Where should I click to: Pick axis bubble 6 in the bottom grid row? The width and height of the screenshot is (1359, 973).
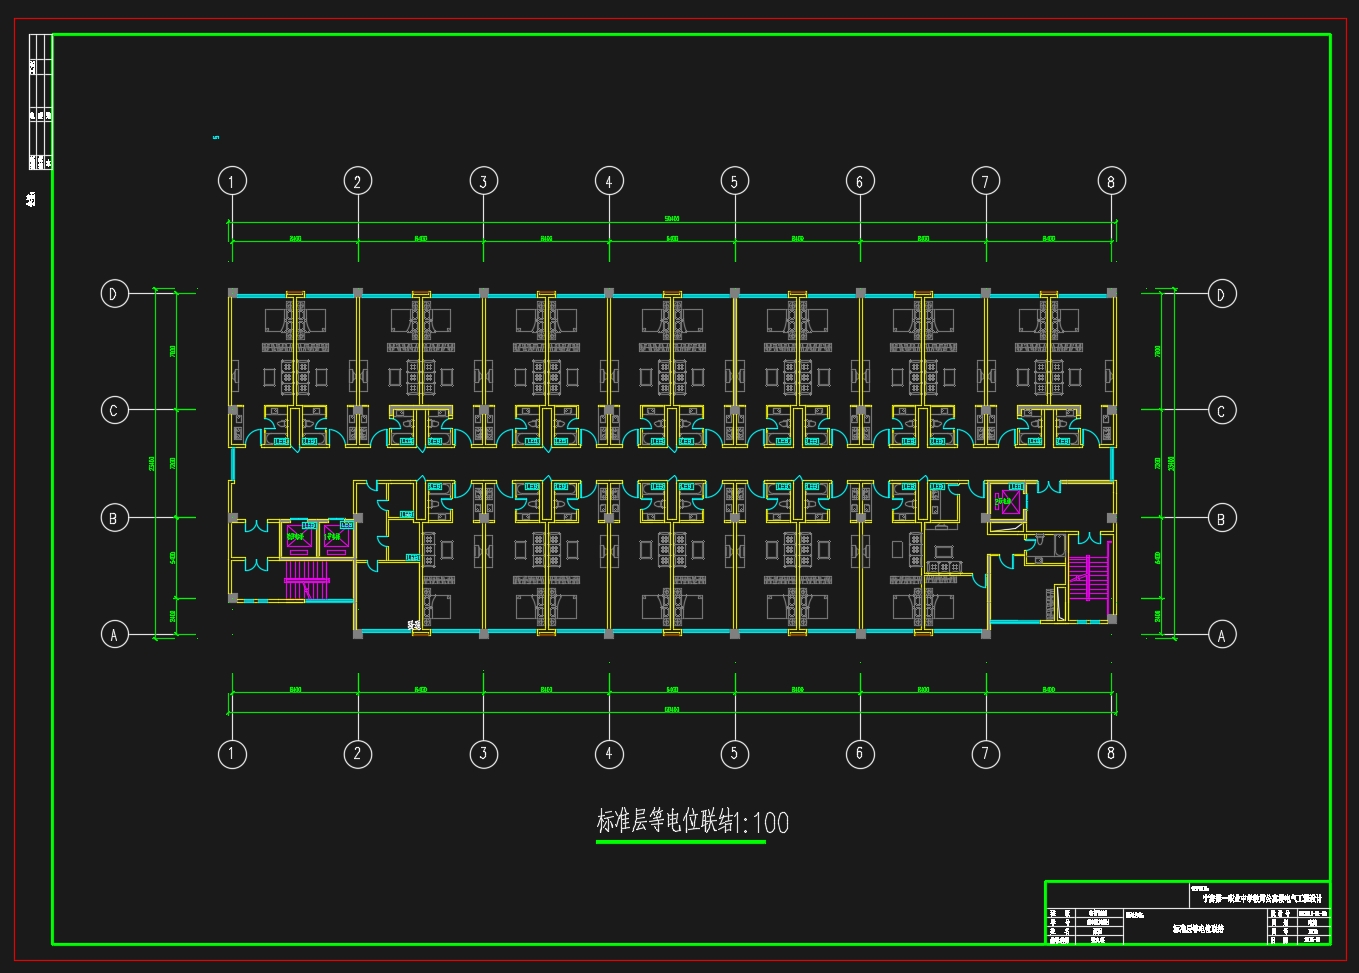[860, 754]
